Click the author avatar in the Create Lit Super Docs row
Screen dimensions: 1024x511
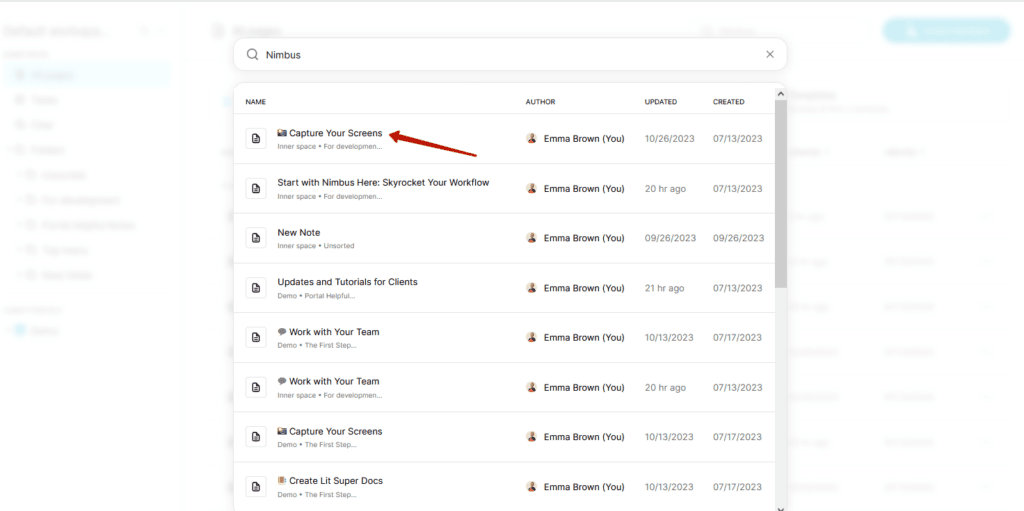532,487
